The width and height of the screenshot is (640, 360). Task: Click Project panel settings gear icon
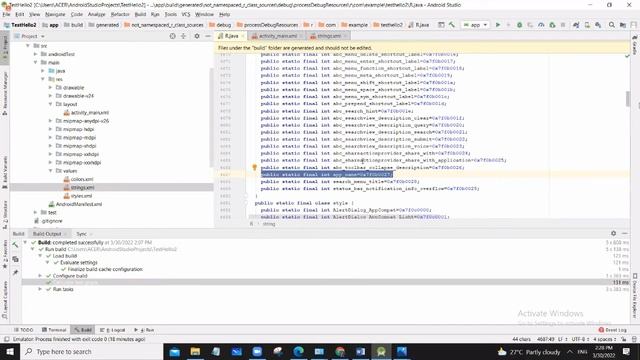tap(197, 36)
